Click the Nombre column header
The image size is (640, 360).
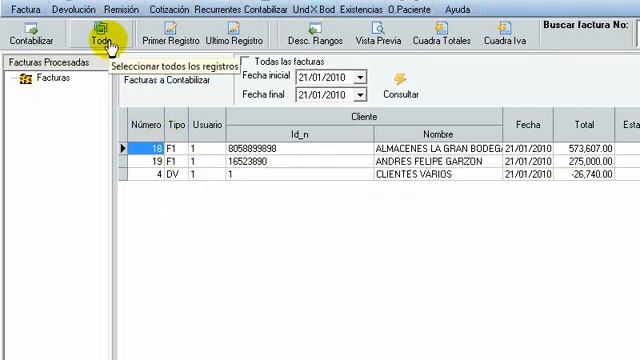[x=438, y=134]
